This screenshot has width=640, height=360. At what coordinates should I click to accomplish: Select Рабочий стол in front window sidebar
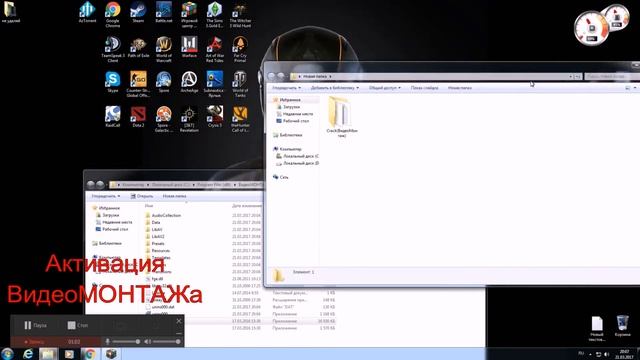click(x=293, y=121)
